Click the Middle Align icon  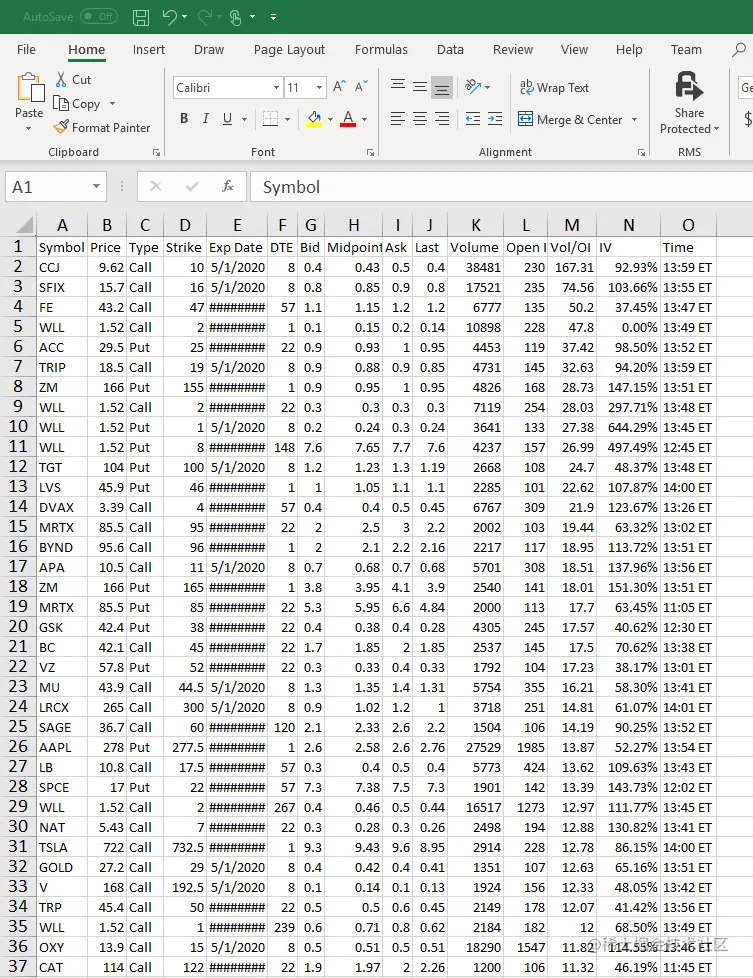420,86
